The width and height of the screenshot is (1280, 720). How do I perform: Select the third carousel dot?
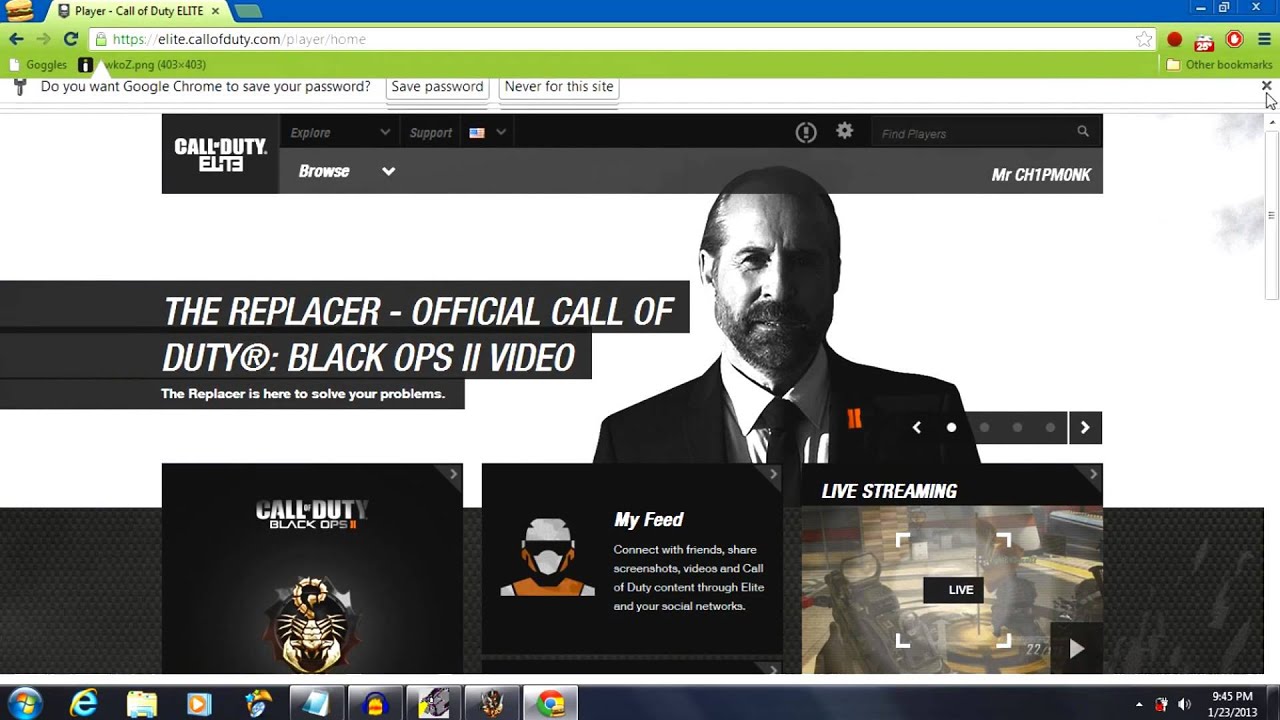pyautogui.click(x=1017, y=428)
